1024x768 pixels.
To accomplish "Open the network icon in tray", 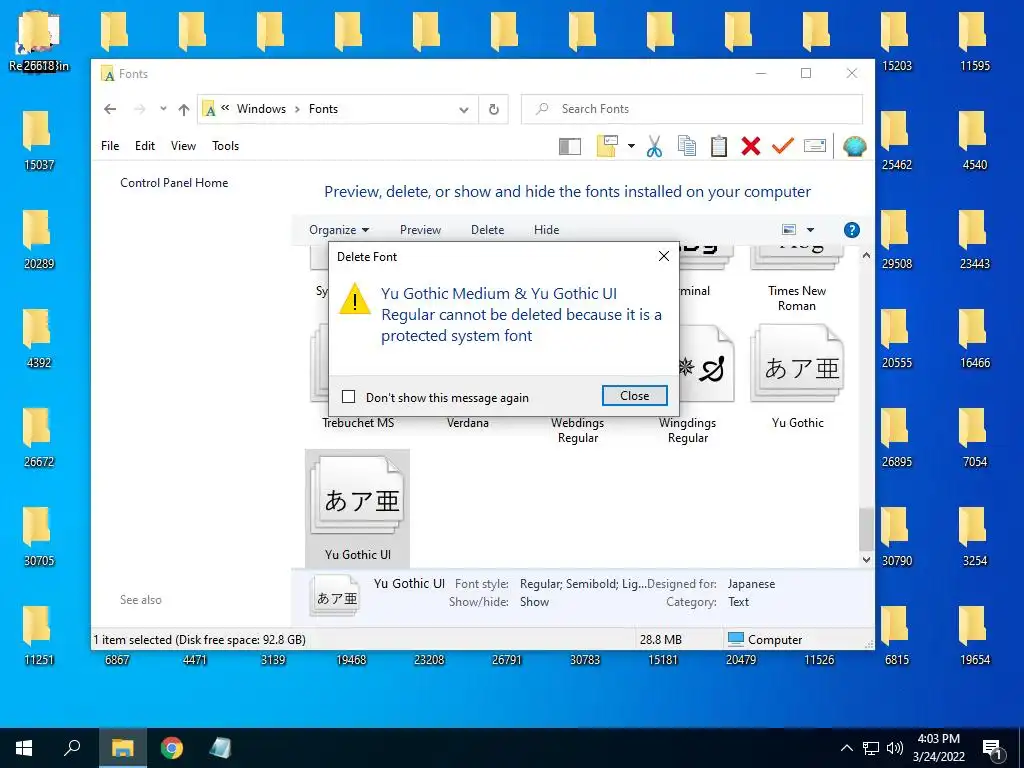I will 871,748.
